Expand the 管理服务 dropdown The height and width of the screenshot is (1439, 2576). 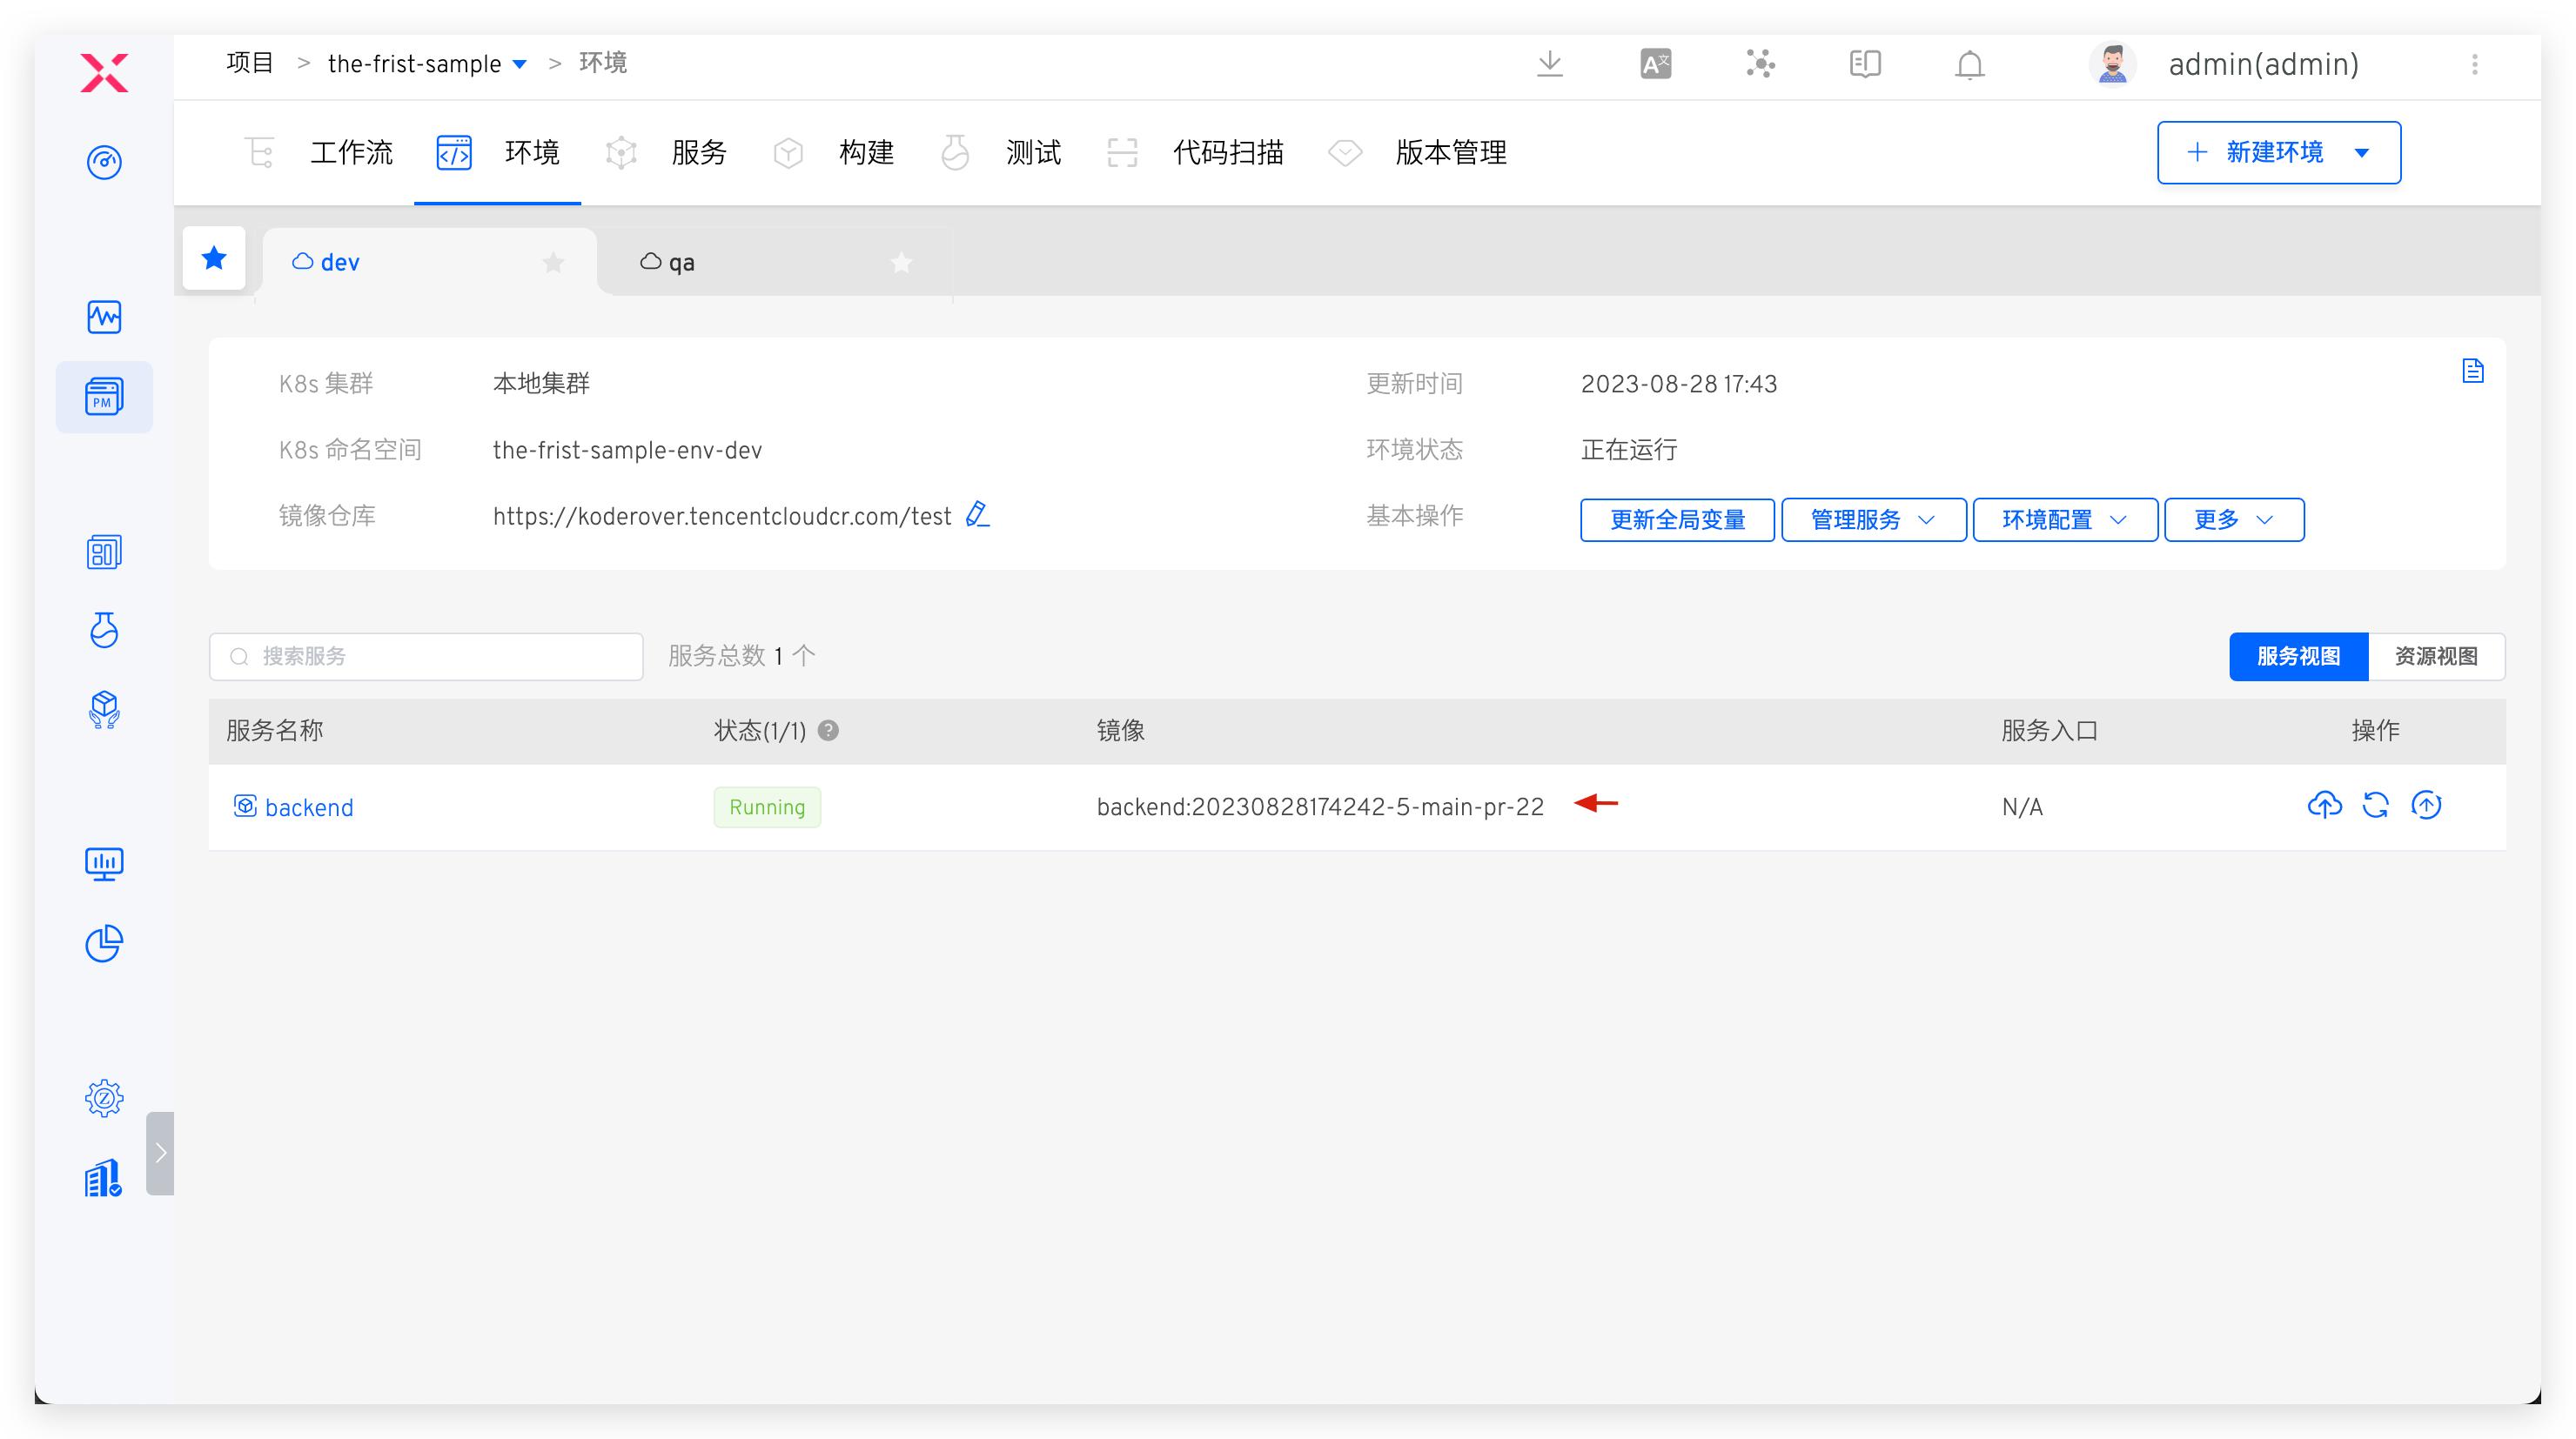[1872, 519]
